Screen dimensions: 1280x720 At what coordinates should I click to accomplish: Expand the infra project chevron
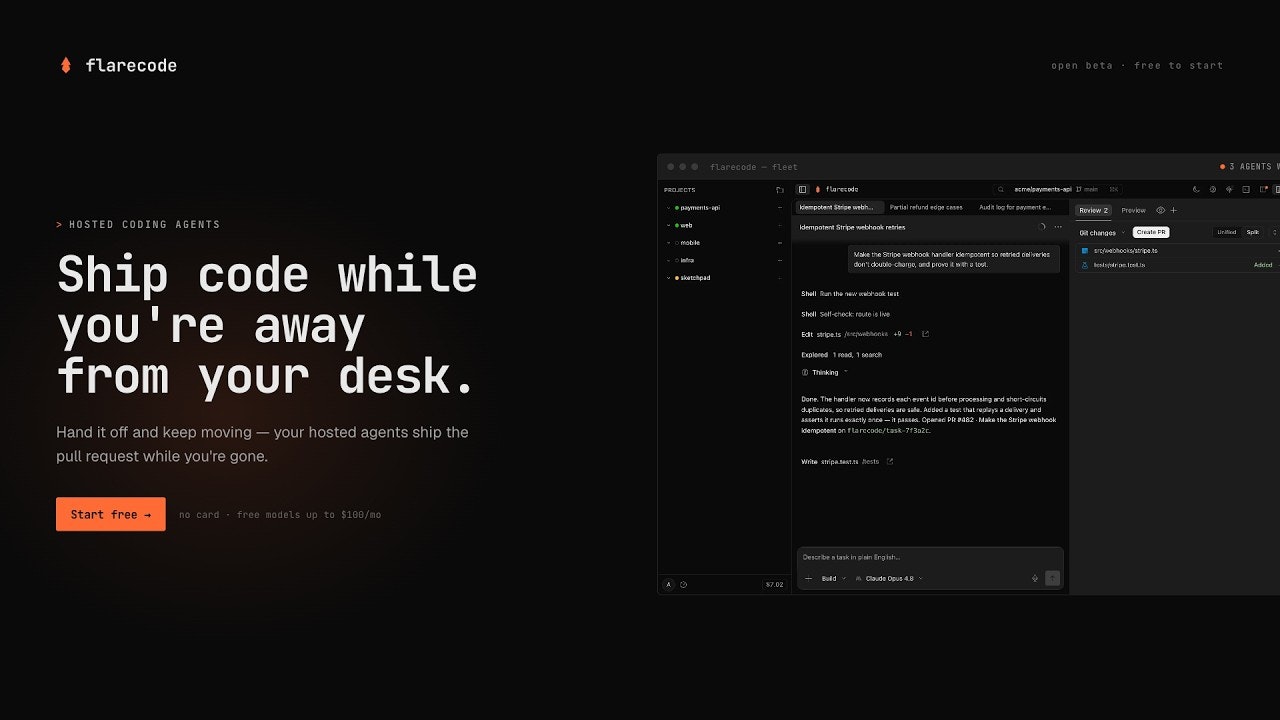[668, 260]
